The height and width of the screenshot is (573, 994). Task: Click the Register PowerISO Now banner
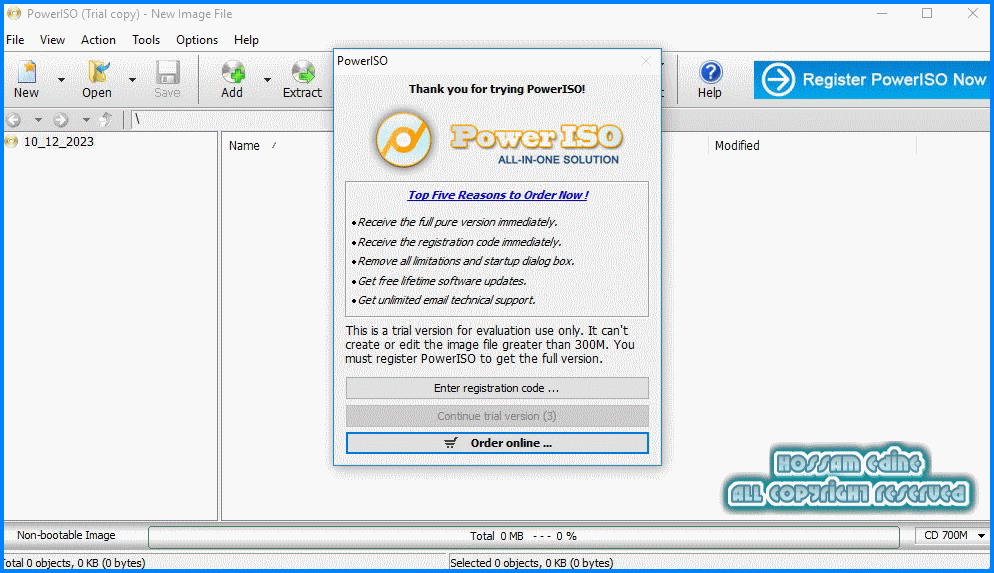[874, 79]
